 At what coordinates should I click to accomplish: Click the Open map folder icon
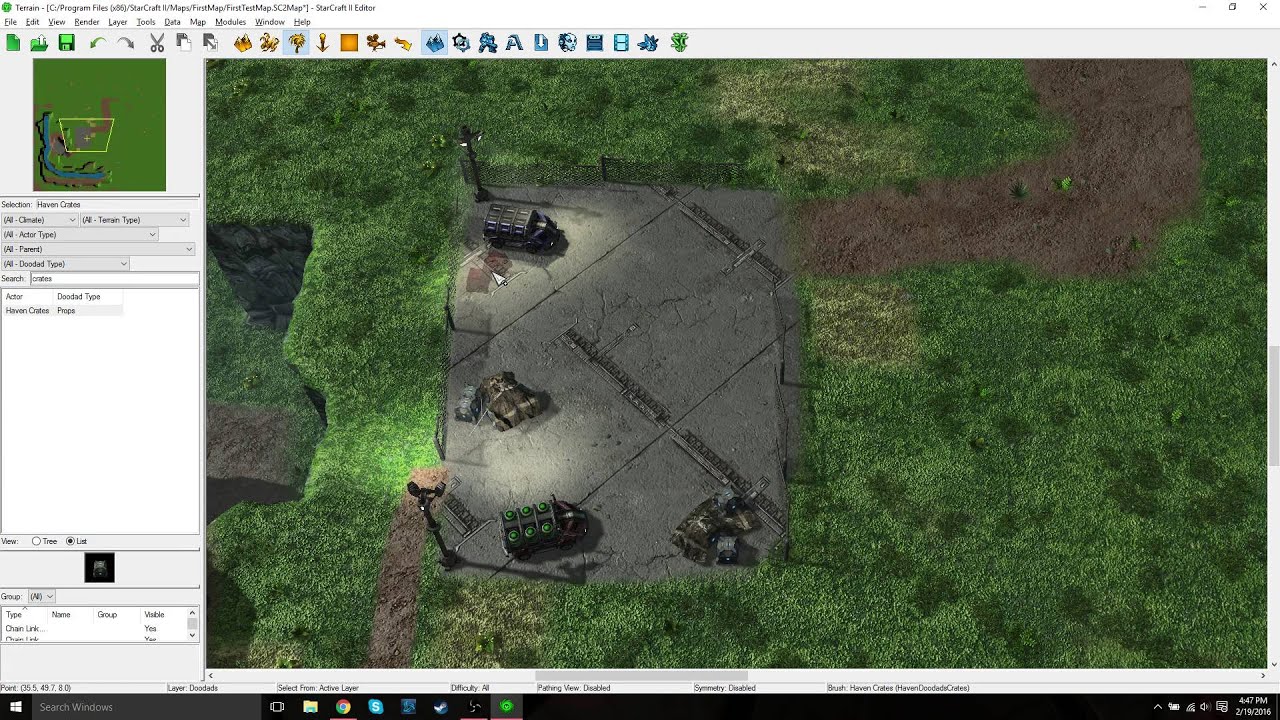point(39,43)
